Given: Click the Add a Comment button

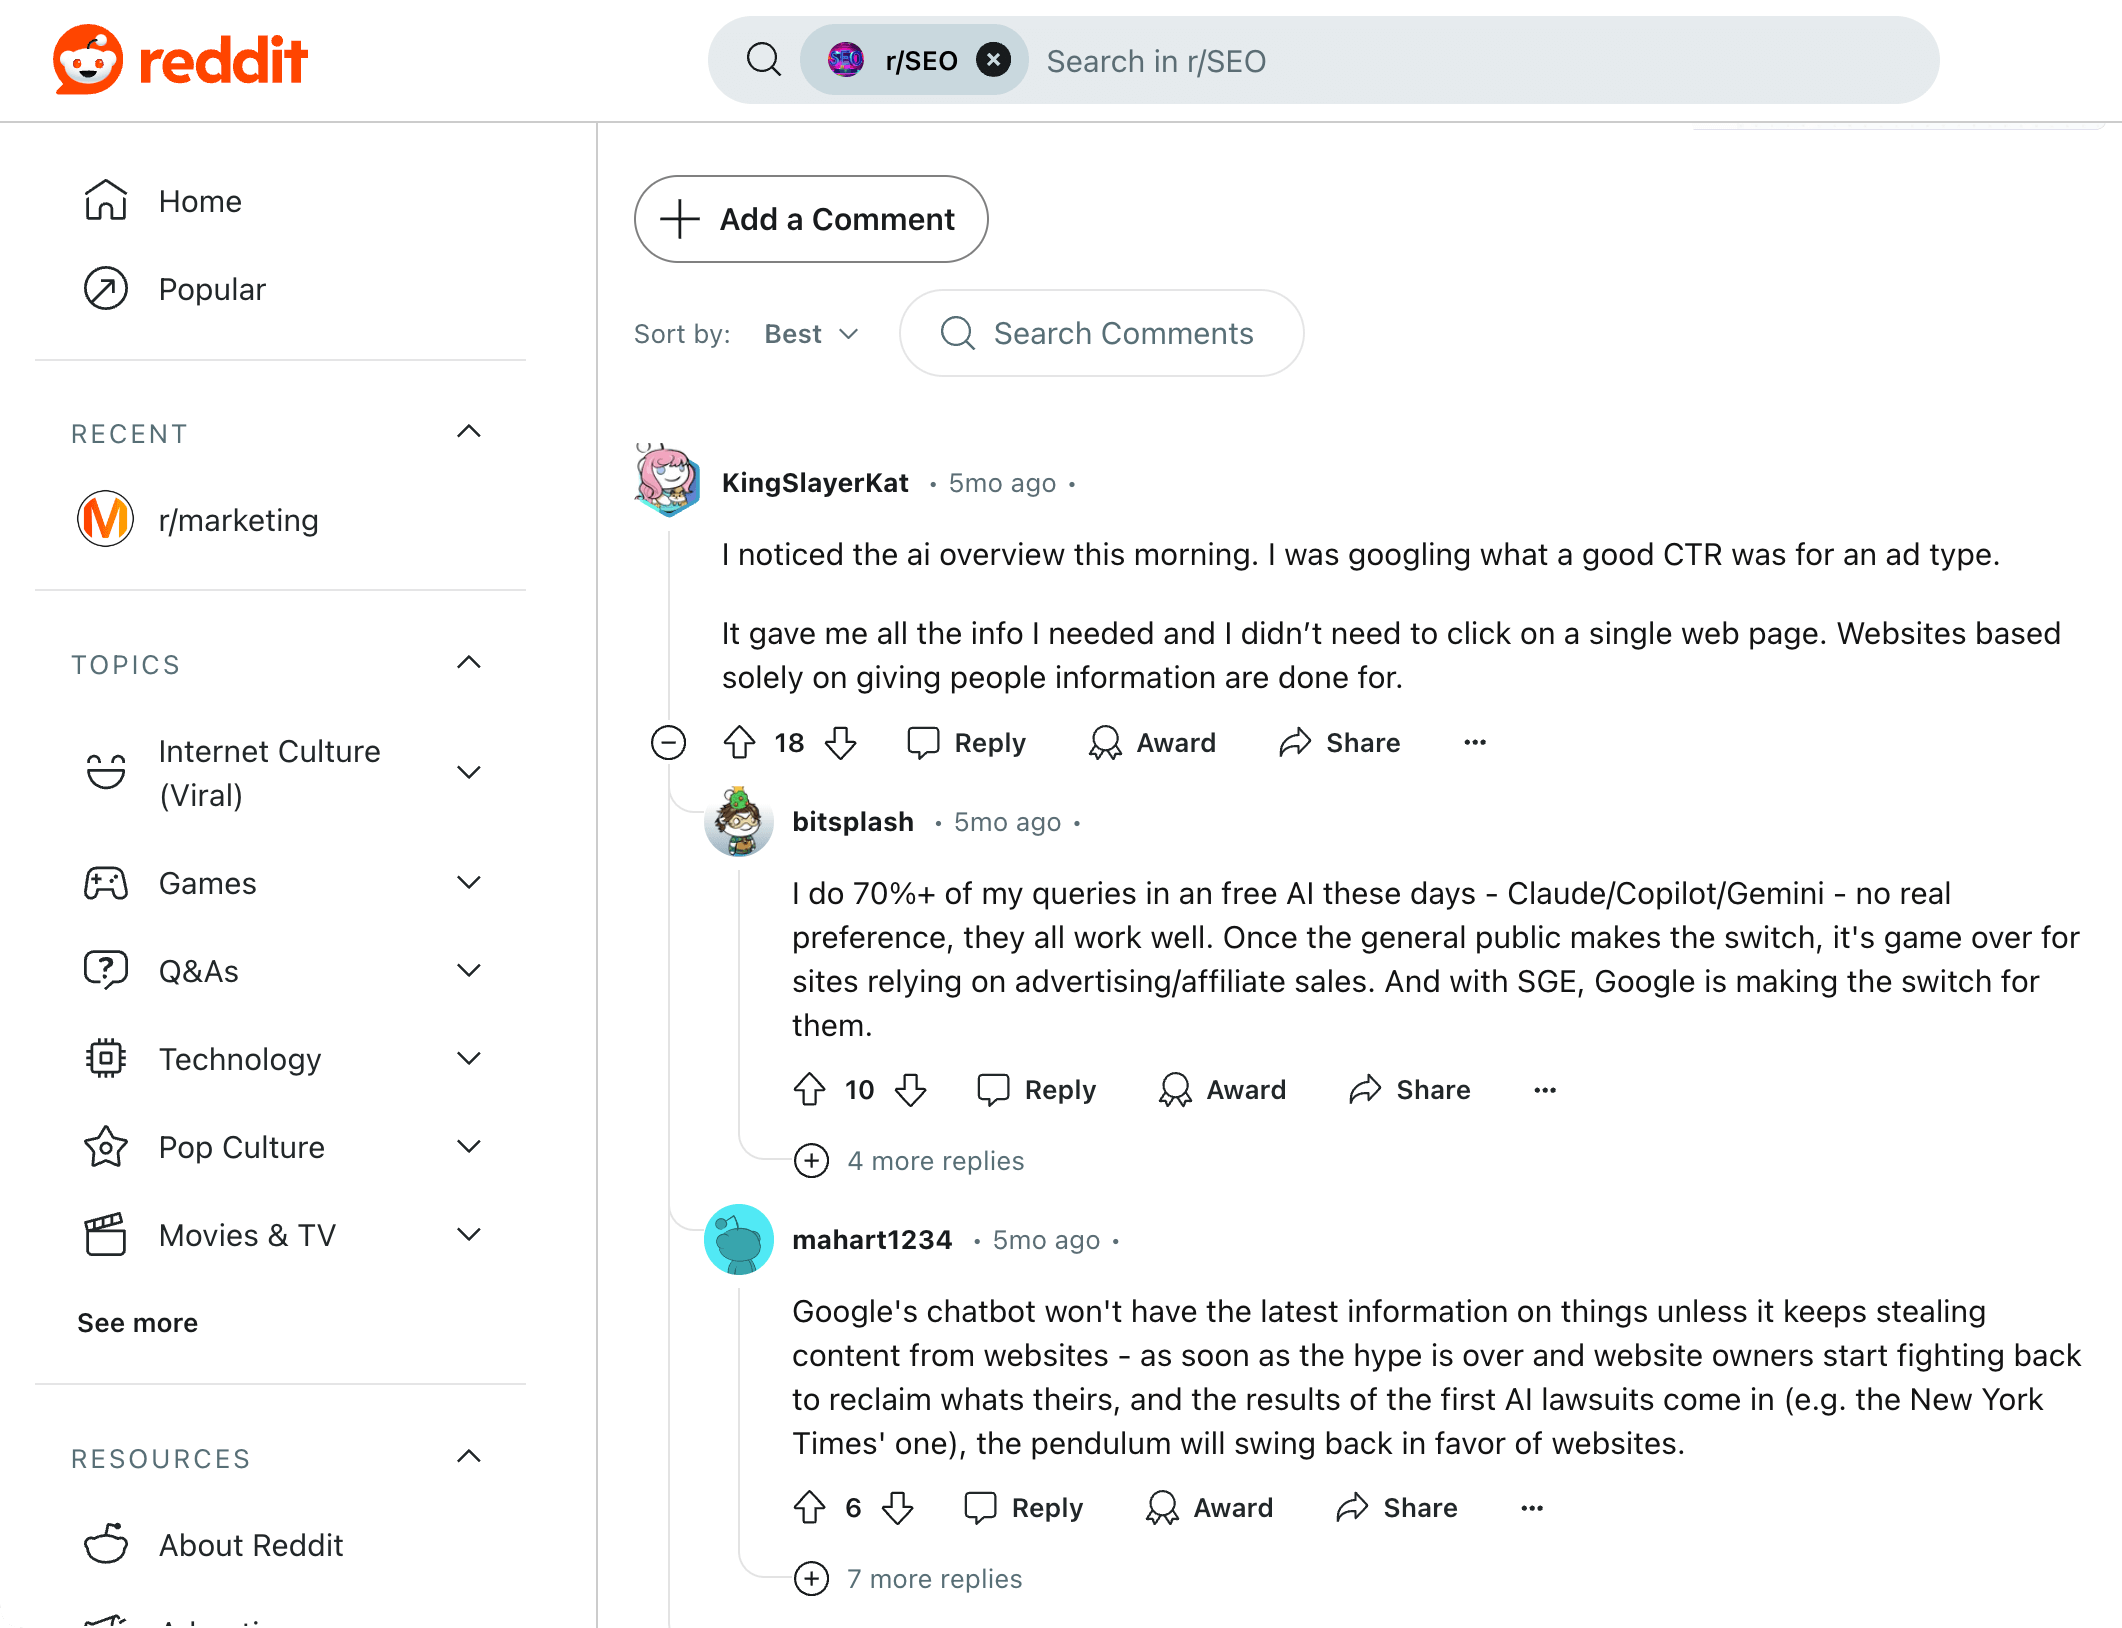Looking at the screenshot, I should 810,219.
